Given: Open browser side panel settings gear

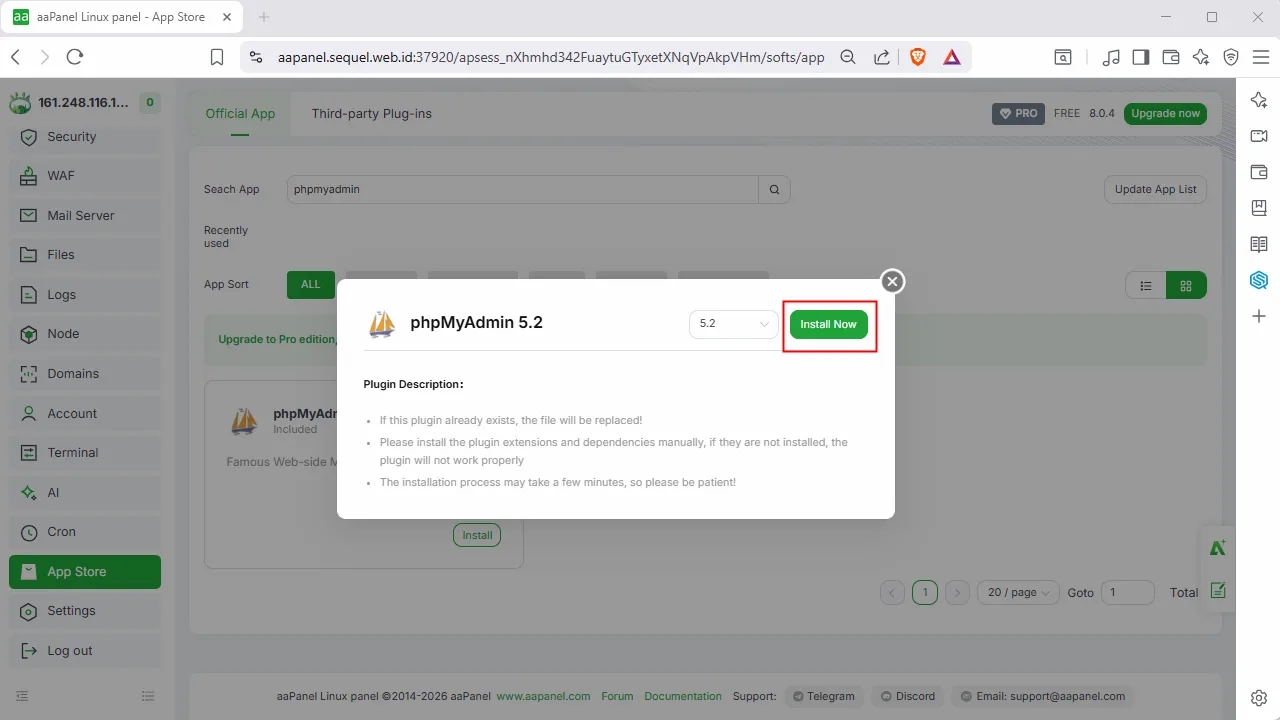Looking at the screenshot, I should click(1259, 697).
